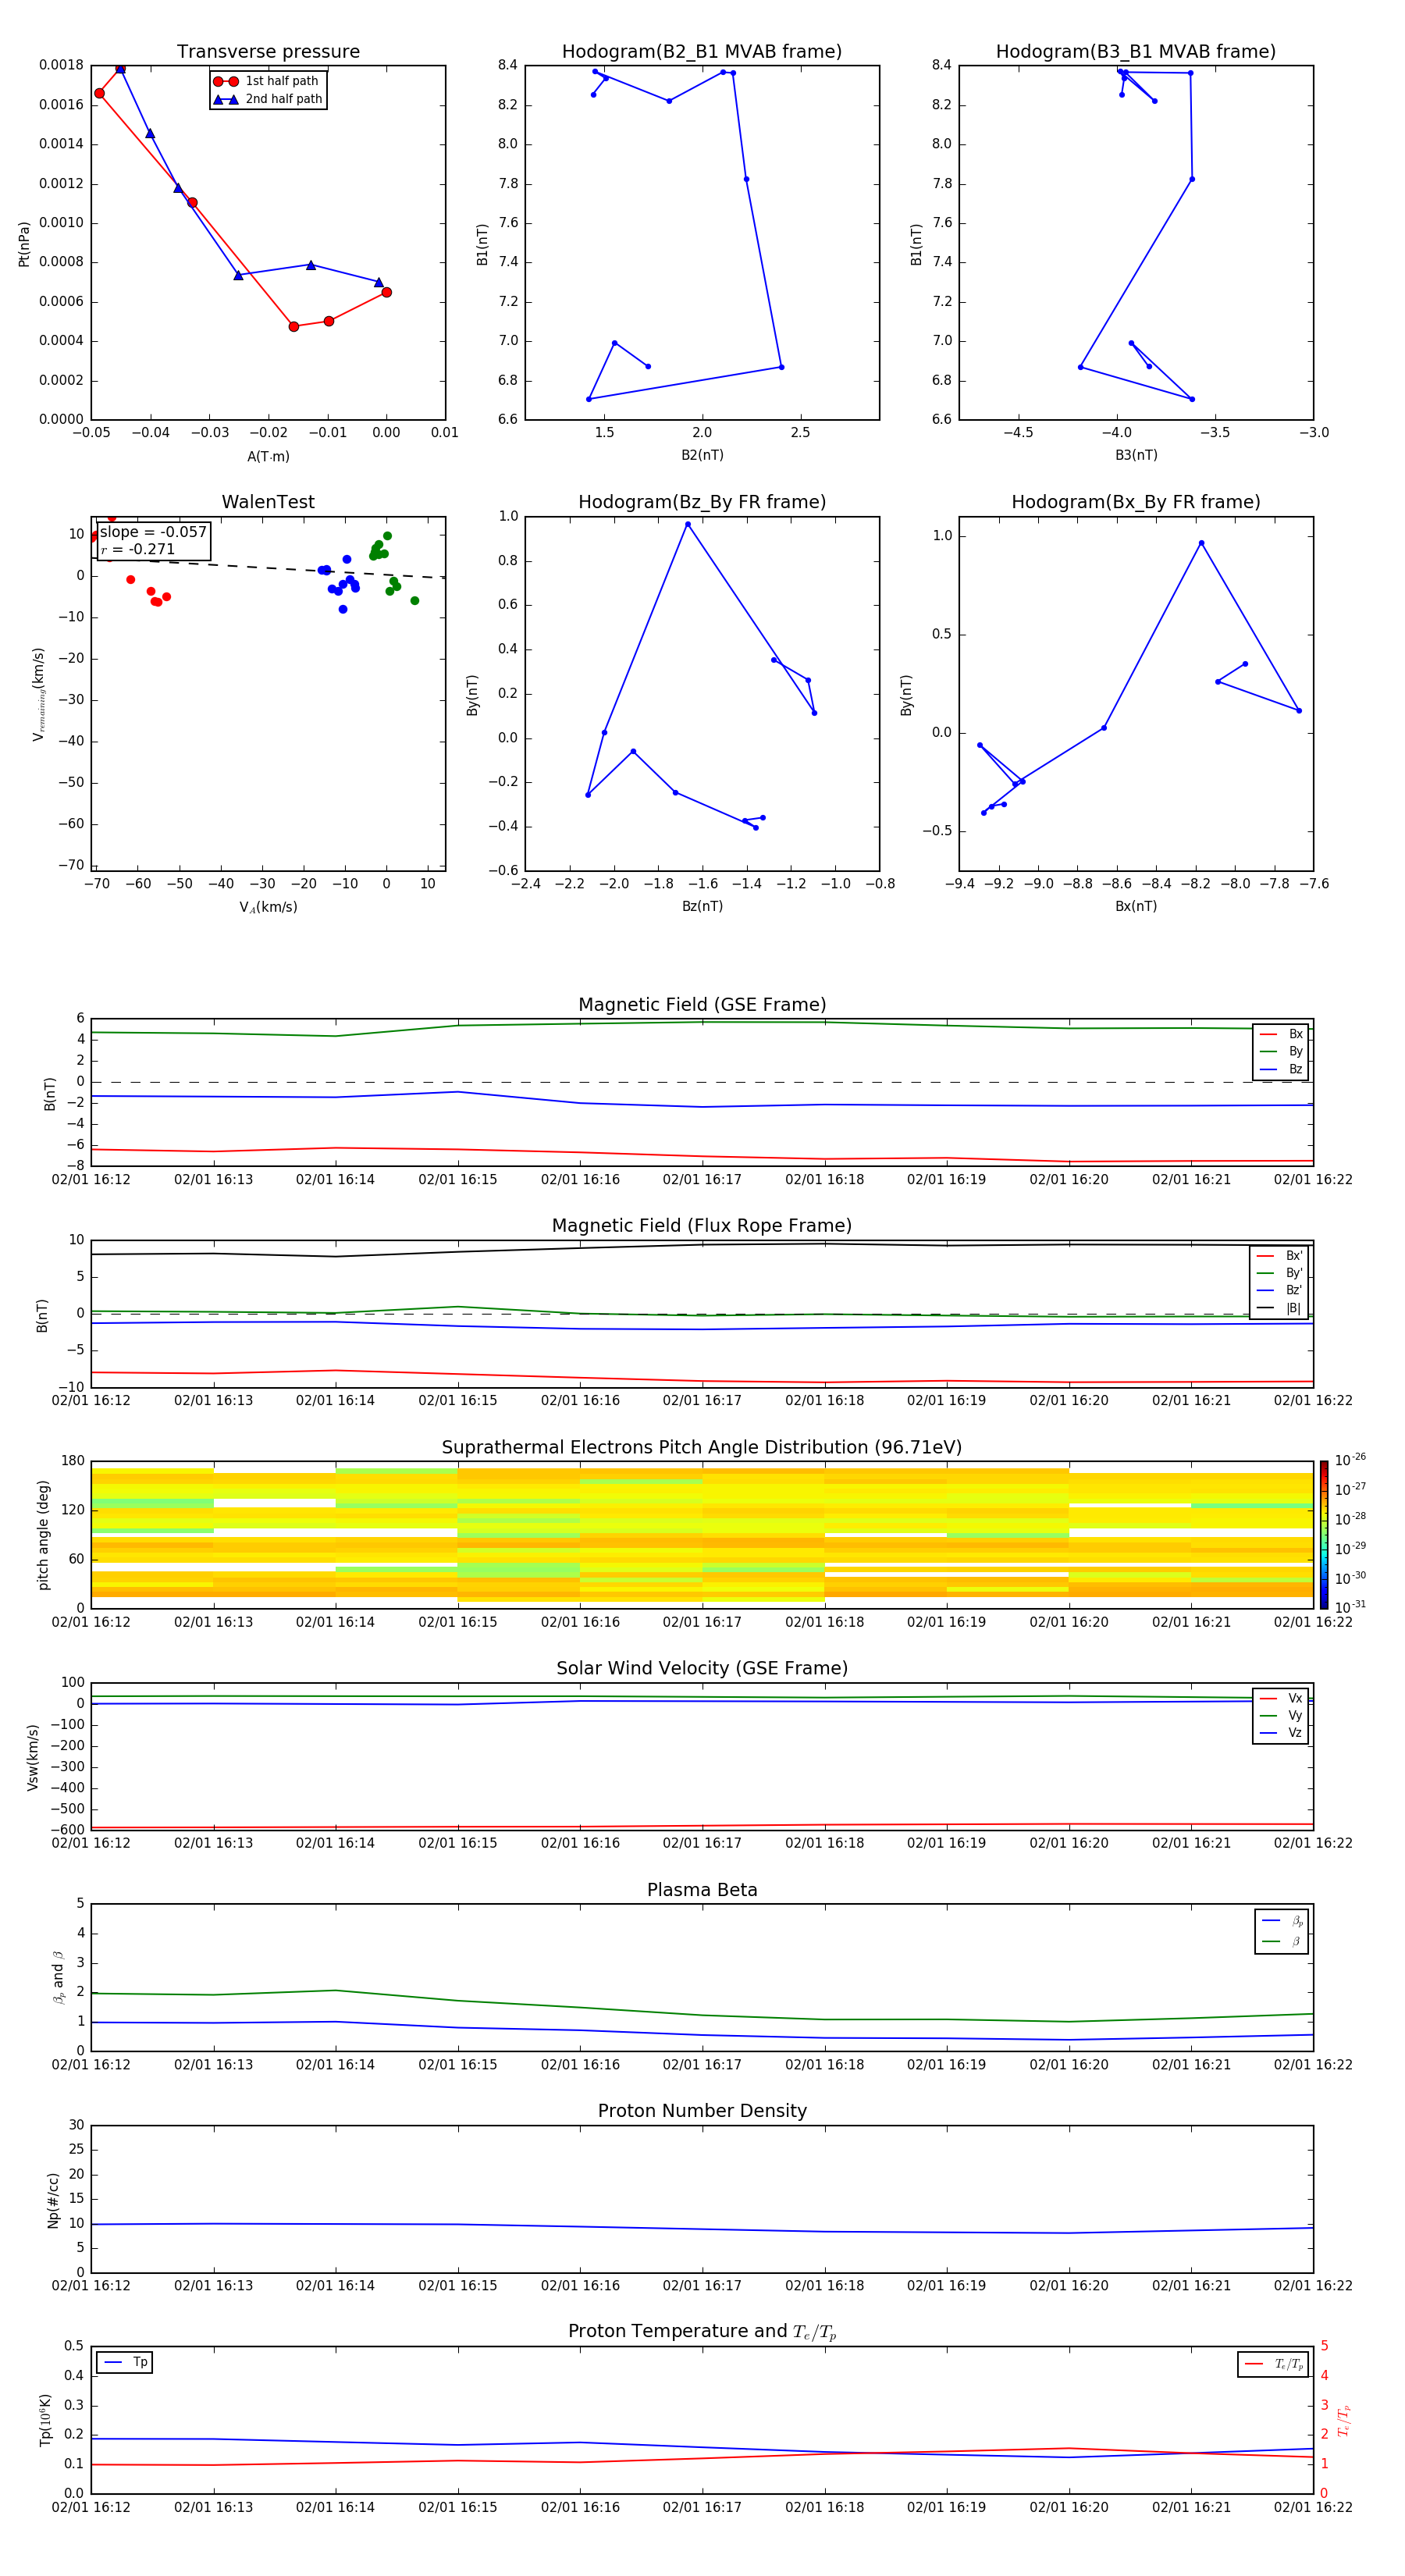Click the 'WalenTest' plot title
Viewport: 1405px width, 2576px height.
(268, 502)
